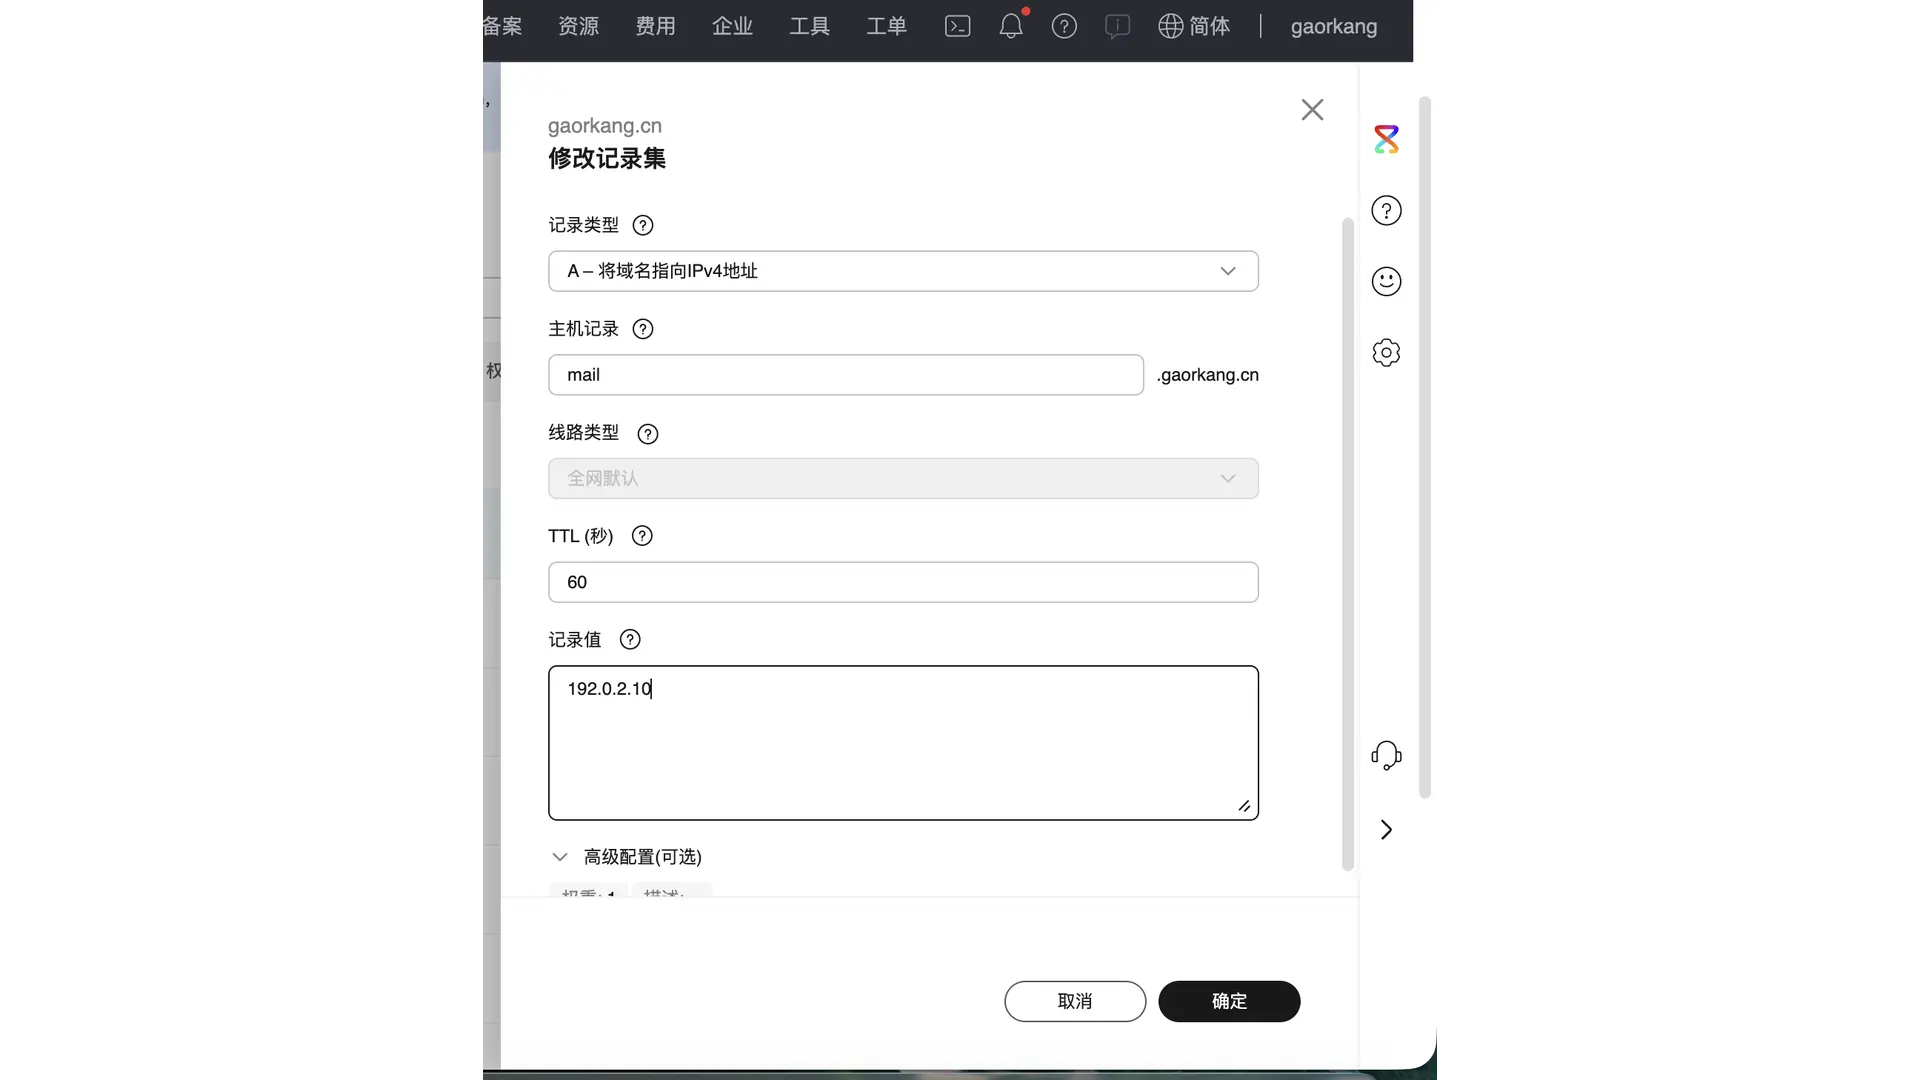Open the feedback message icon in header
The height and width of the screenshot is (1080, 1920).
1117,27
